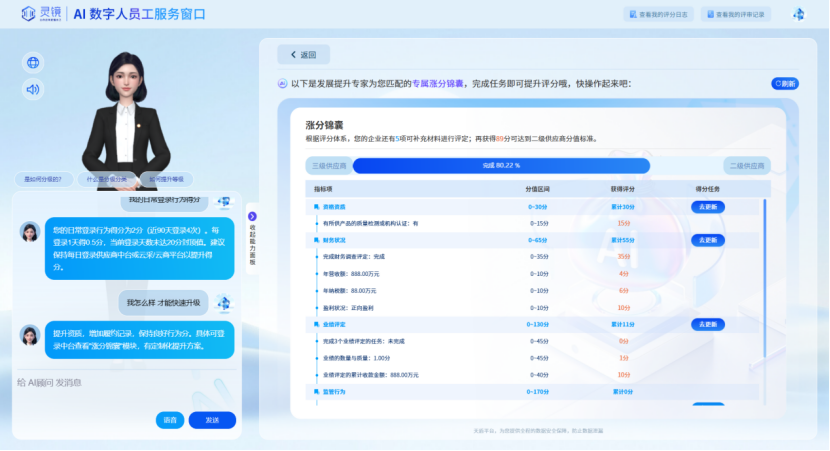
Task: Click the 二级供应商 level label
Action: tap(747, 166)
